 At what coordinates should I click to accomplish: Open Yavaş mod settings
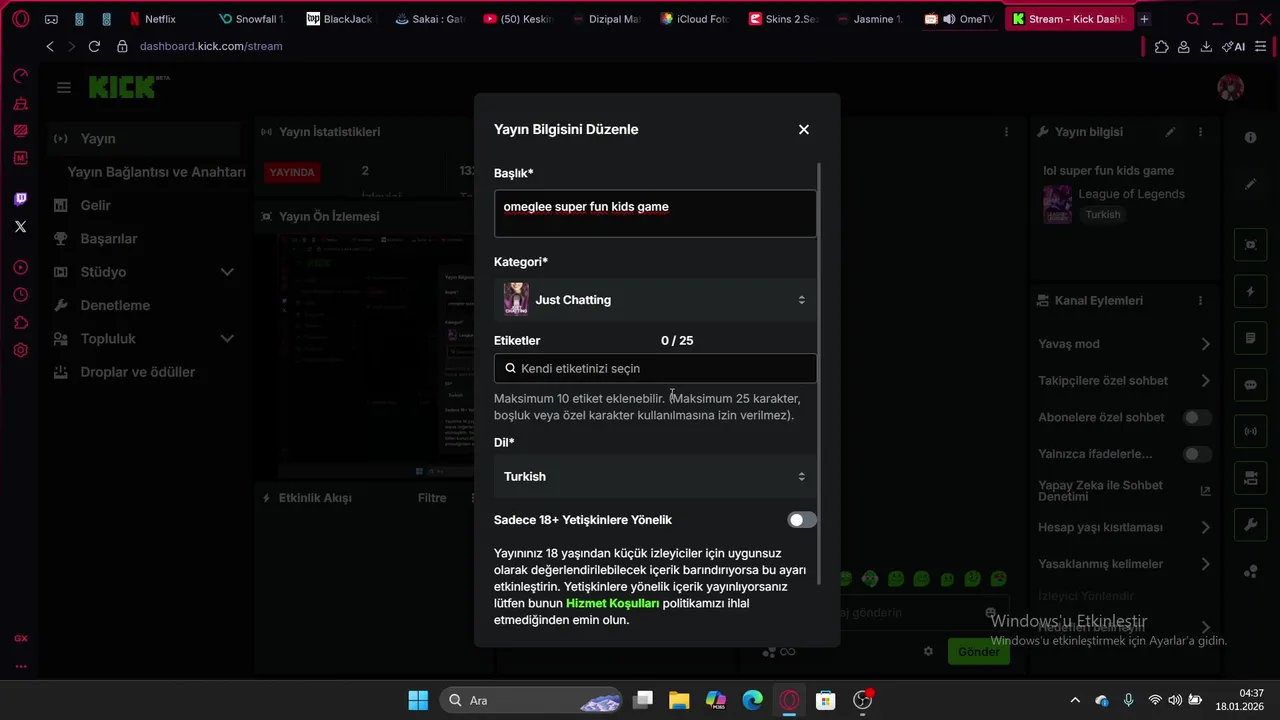(1124, 344)
